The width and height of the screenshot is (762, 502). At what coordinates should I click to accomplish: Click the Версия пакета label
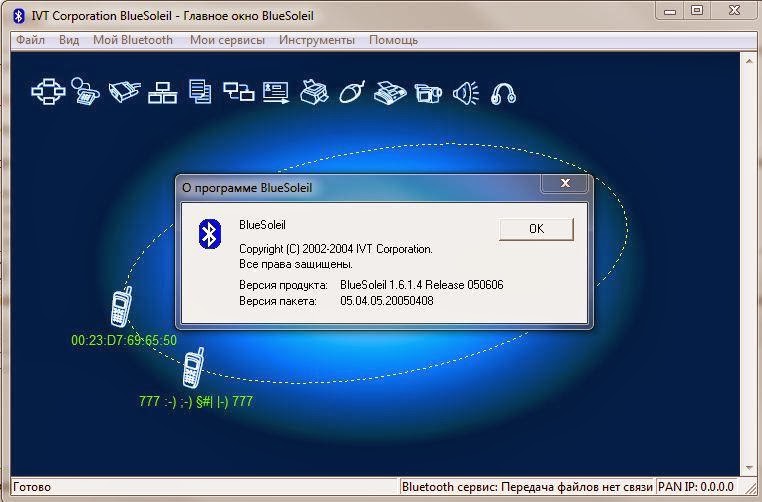click(277, 301)
